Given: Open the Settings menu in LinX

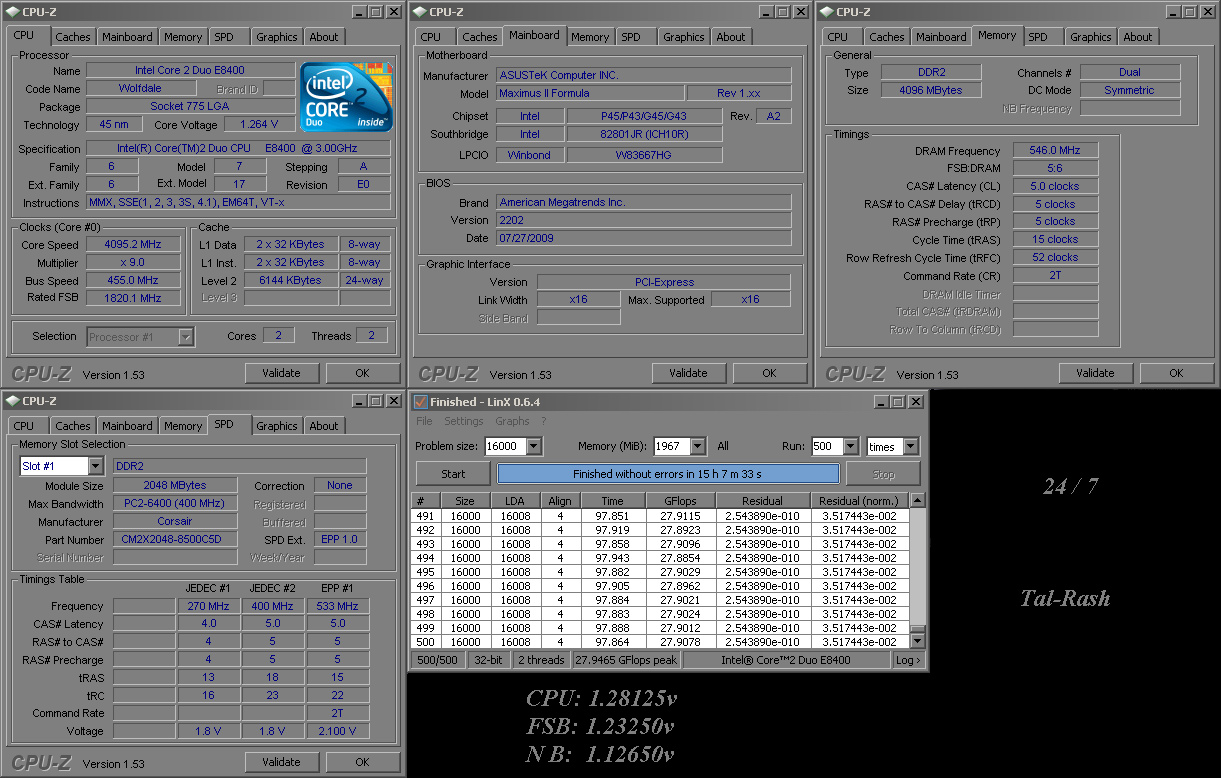Looking at the screenshot, I should 464,421.
